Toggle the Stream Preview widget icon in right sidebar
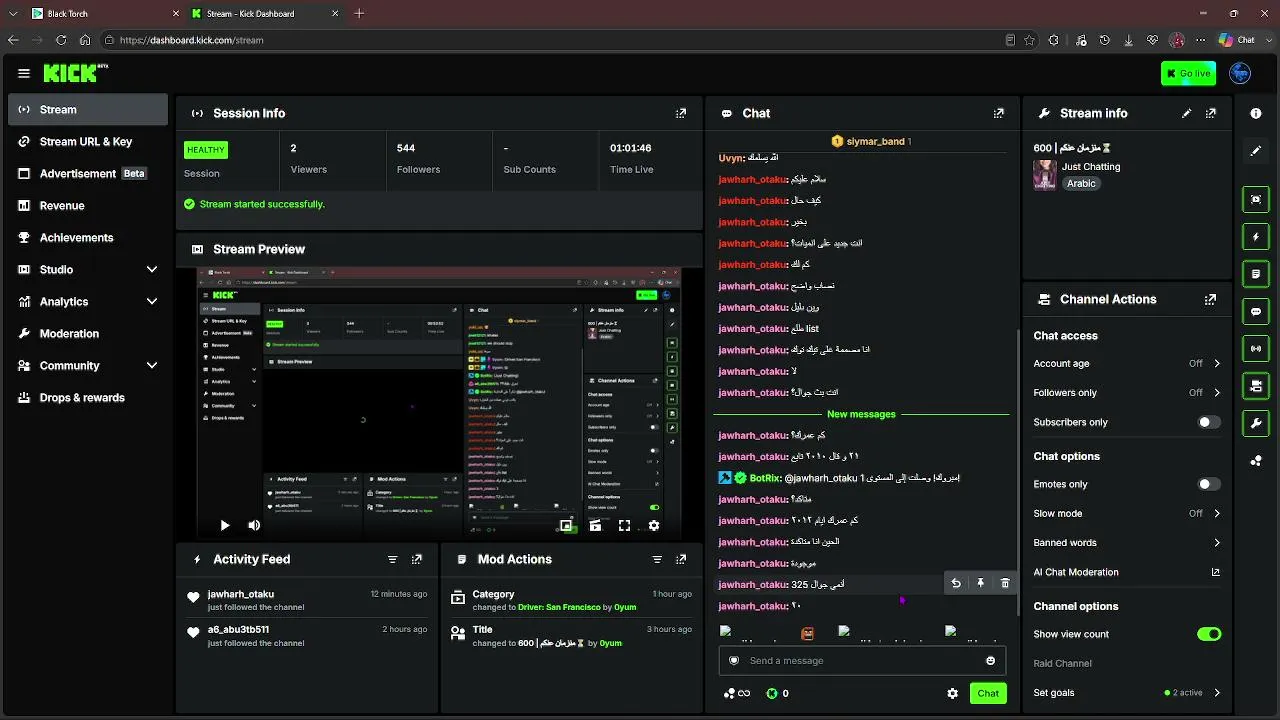This screenshot has width=1280, height=720. (1256, 199)
